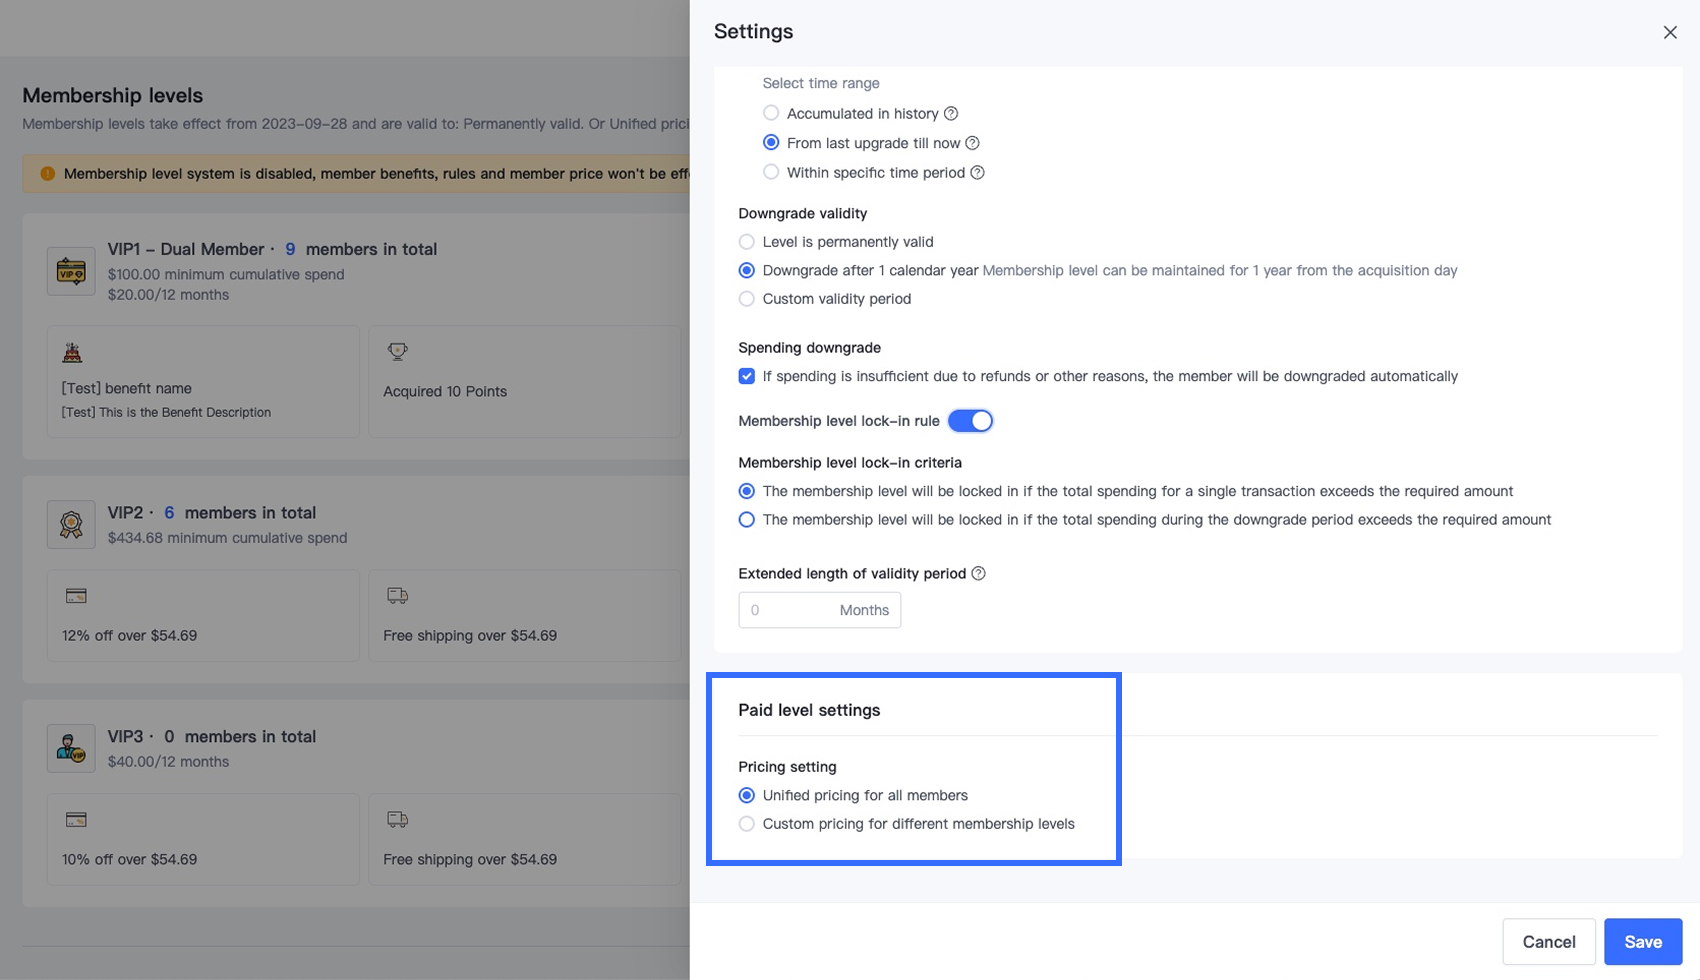
Task: Choose Custom pricing for different membership levels
Action: 747,824
